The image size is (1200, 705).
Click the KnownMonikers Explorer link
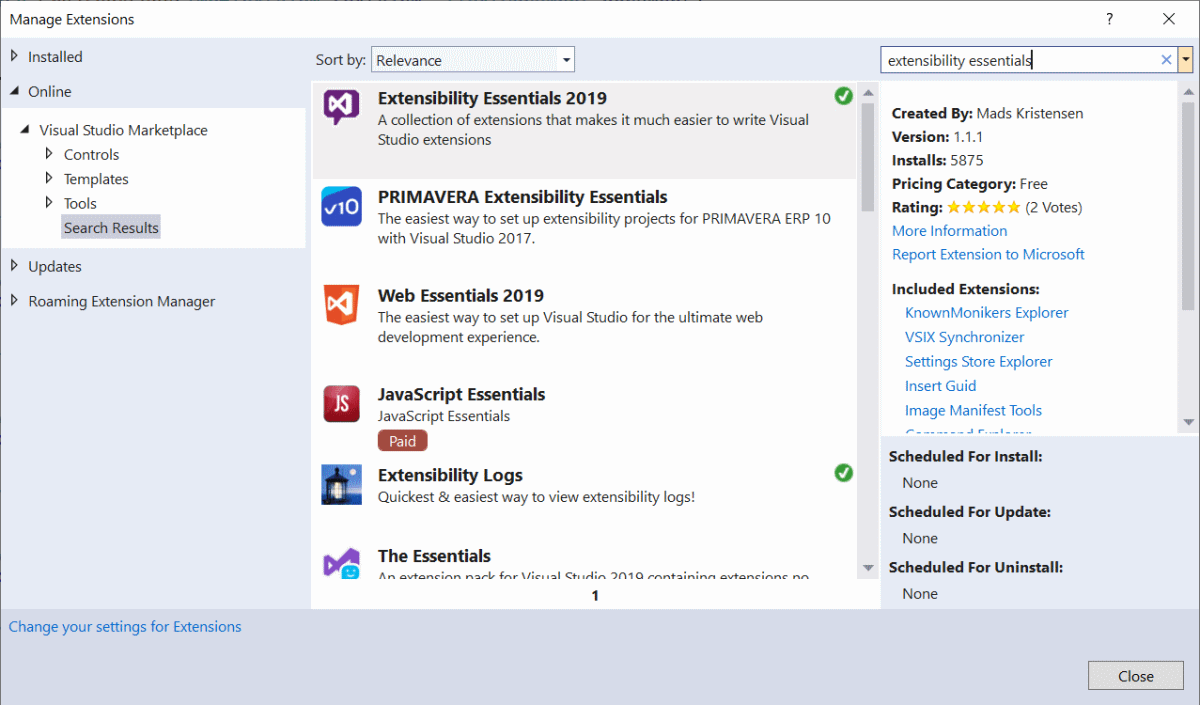coord(986,312)
